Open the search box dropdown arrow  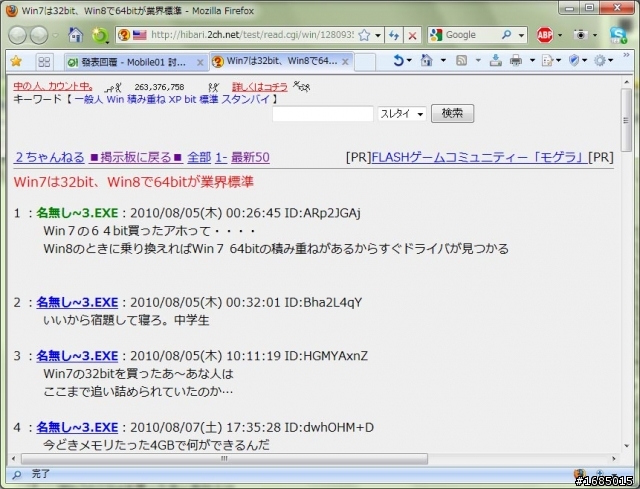(521, 36)
